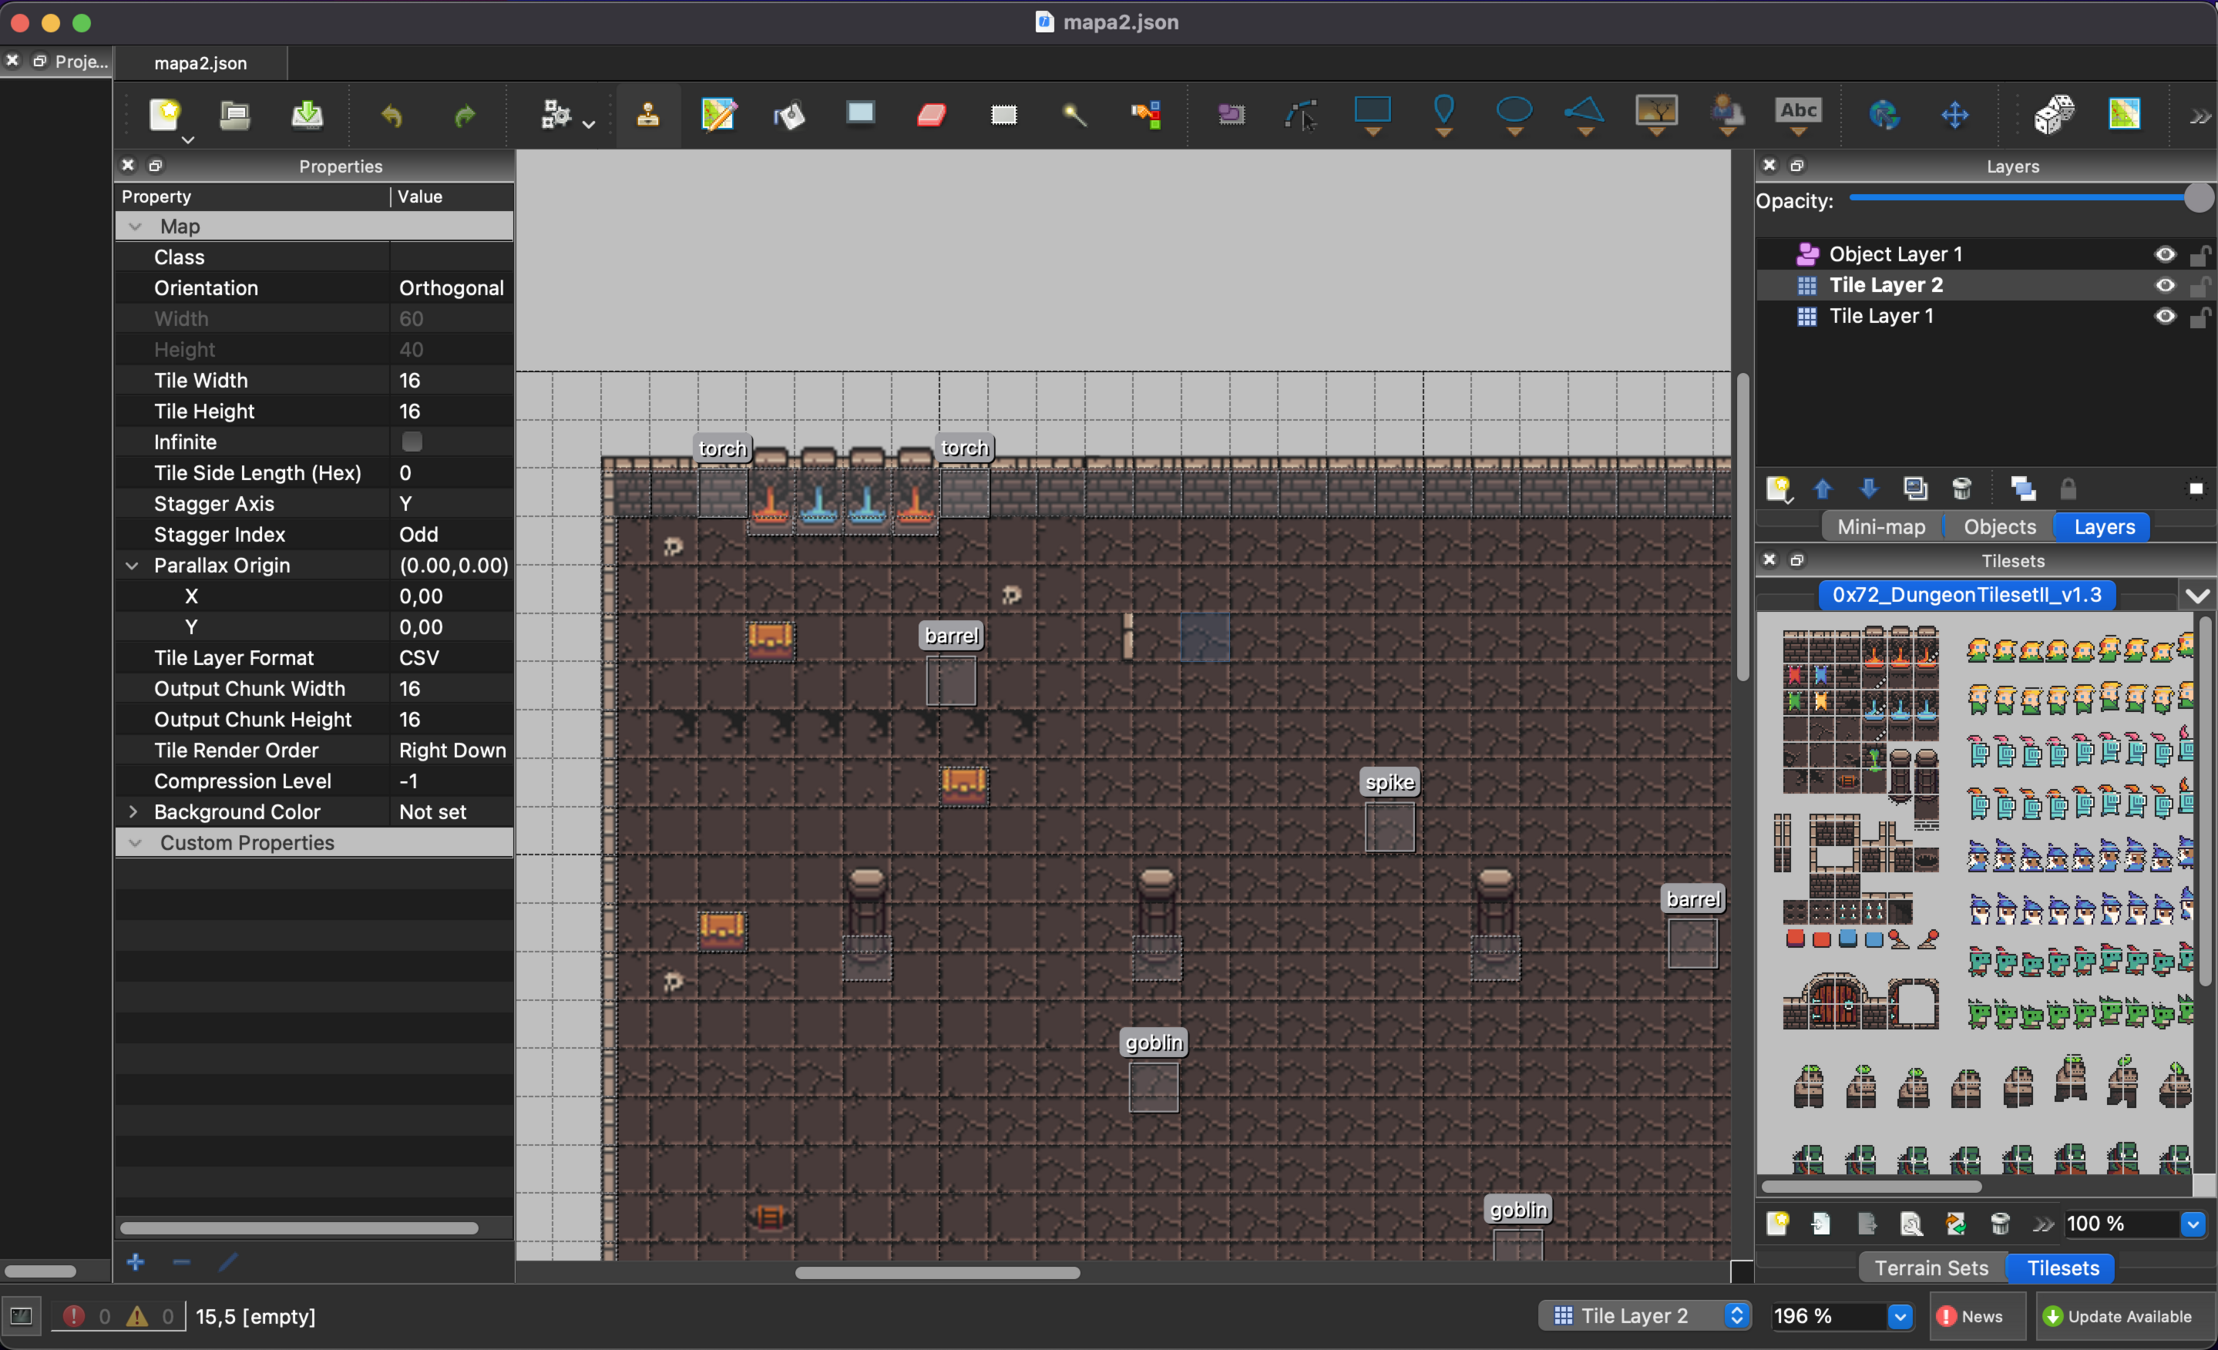The height and width of the screenshot is (1350, 2218).
Task: Click the Update Available button
Action: coord(2117,1316)
